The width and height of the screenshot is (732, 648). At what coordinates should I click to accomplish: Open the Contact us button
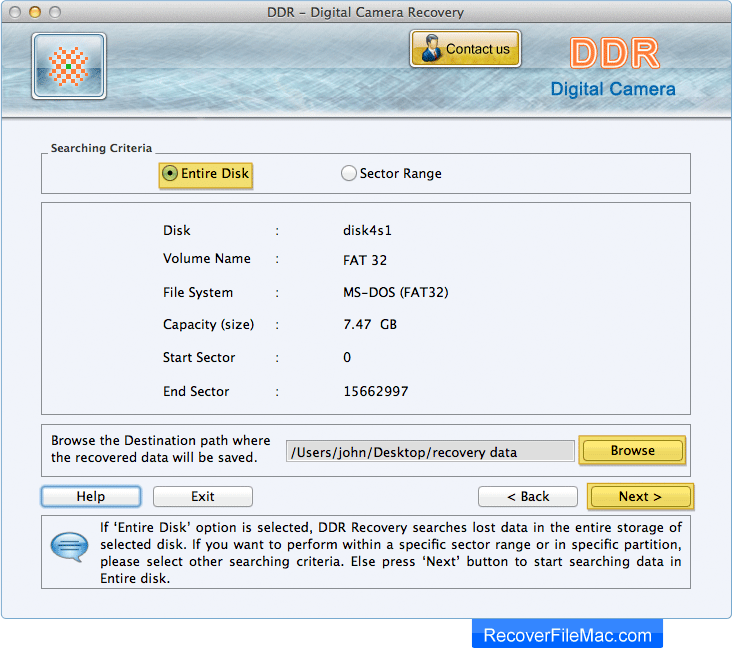pyautogui.click(x=465, y=49)
